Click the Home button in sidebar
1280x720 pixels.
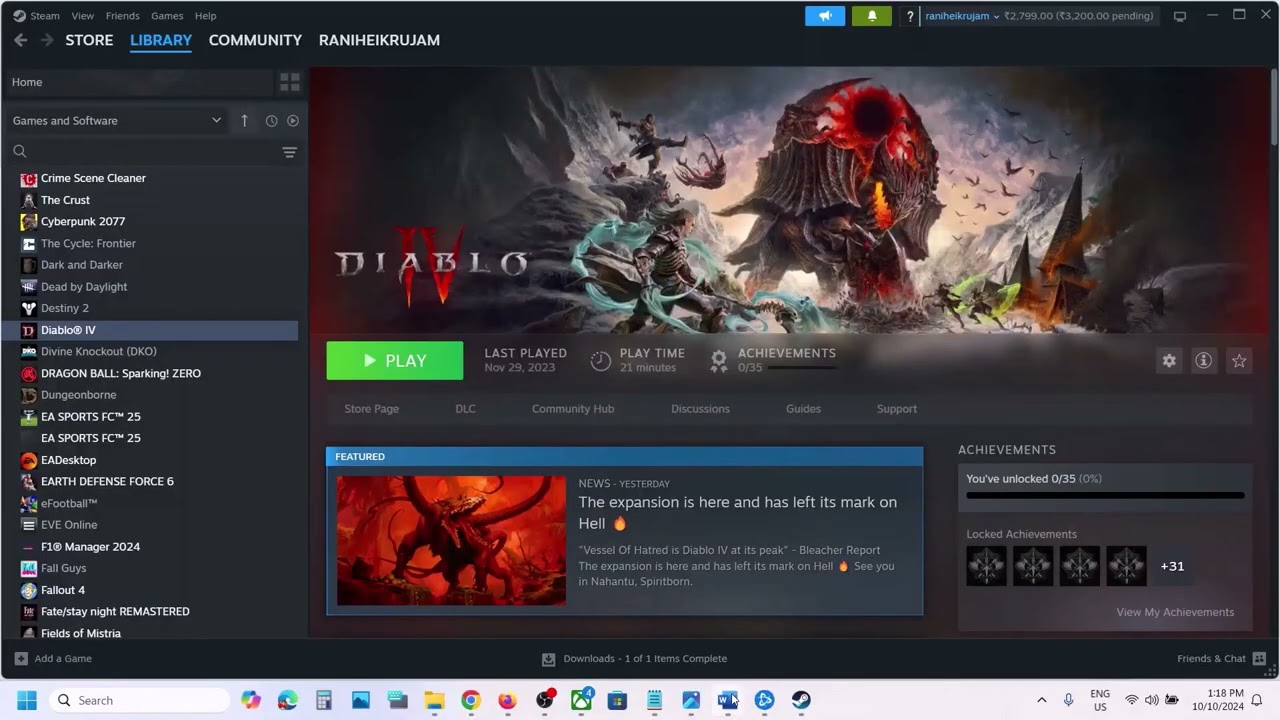click(138, 82)
